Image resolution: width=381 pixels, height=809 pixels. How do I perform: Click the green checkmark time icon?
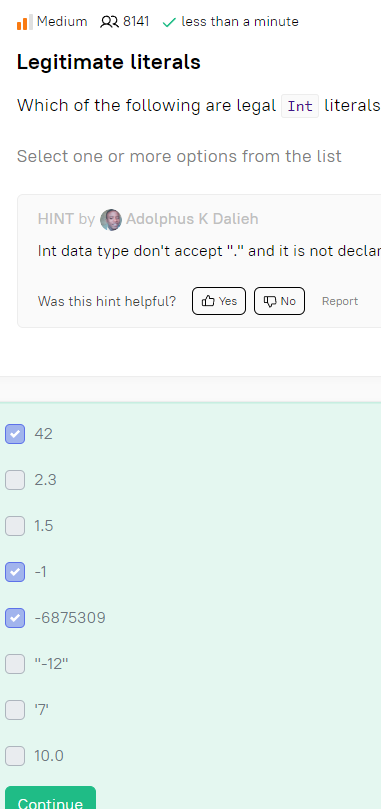coord(169,22)
